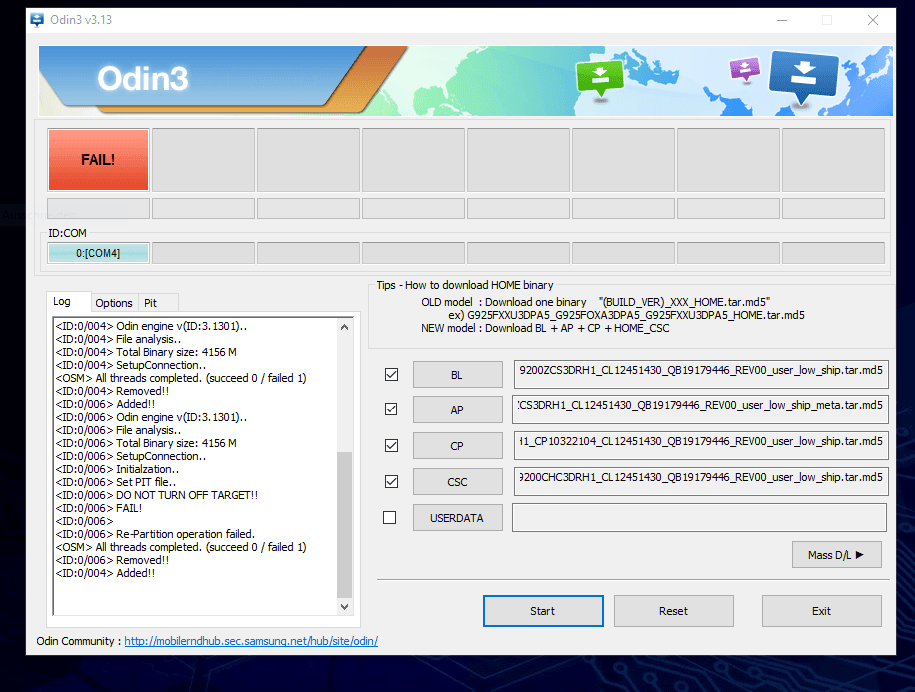Screen dimensions: 915x692
Task: Open the Mass D/L option
Action: point(836,555)
